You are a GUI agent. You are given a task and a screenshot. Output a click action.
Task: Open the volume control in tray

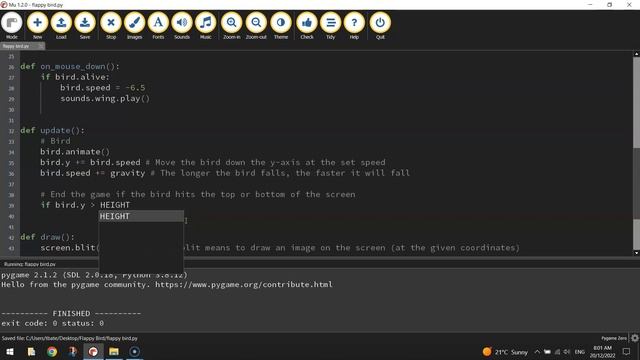point(567,352)
